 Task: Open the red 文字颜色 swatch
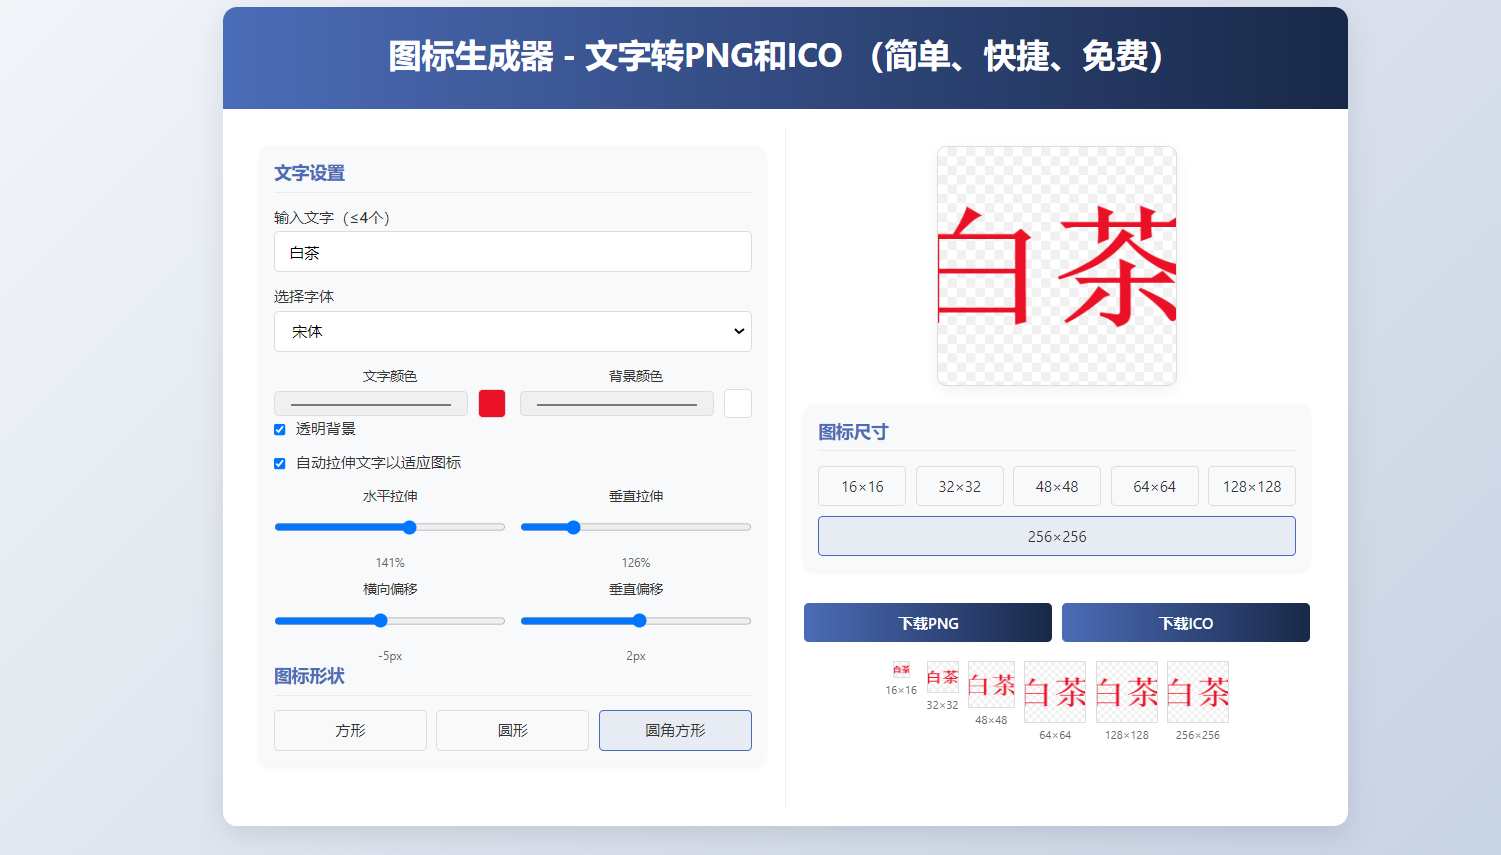pos(492,404)
